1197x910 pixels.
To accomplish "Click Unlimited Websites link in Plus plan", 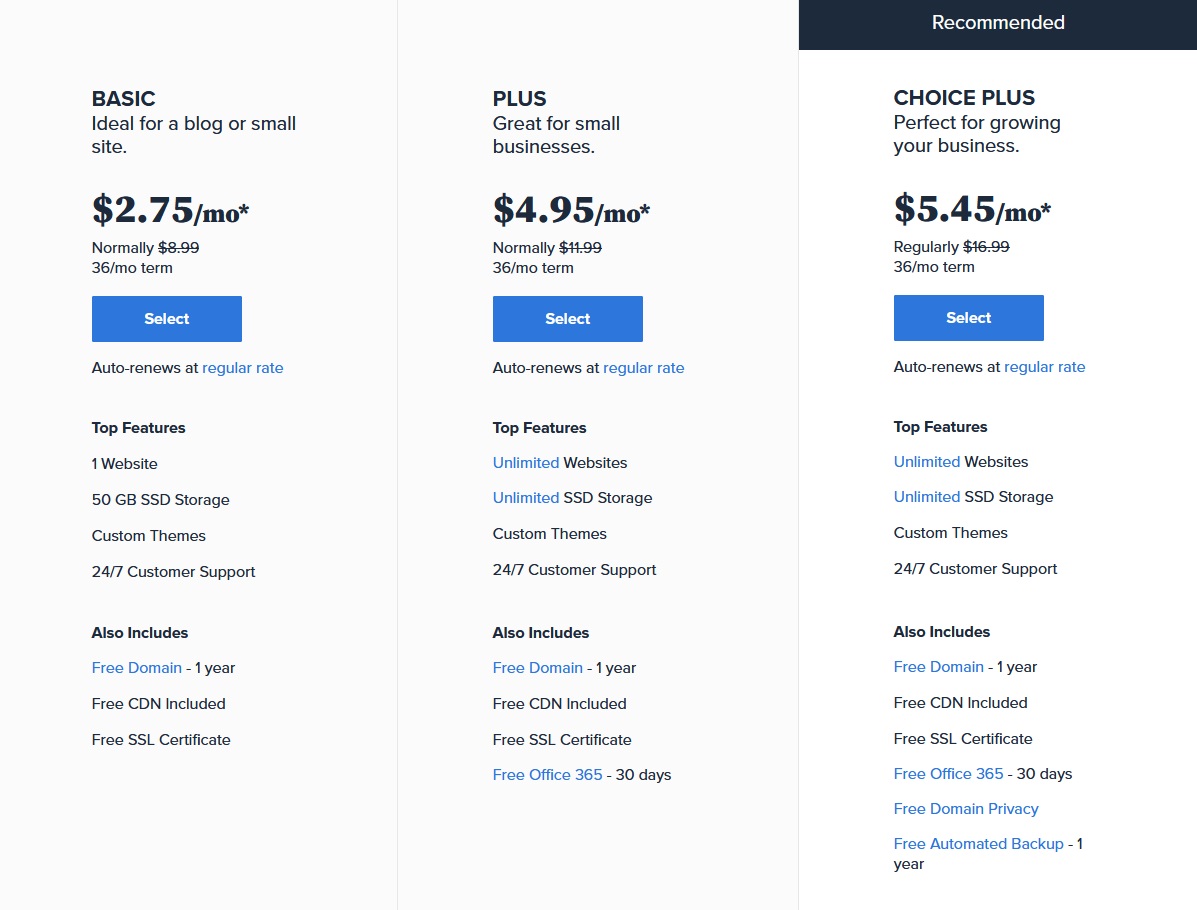I will pos(525,463).
